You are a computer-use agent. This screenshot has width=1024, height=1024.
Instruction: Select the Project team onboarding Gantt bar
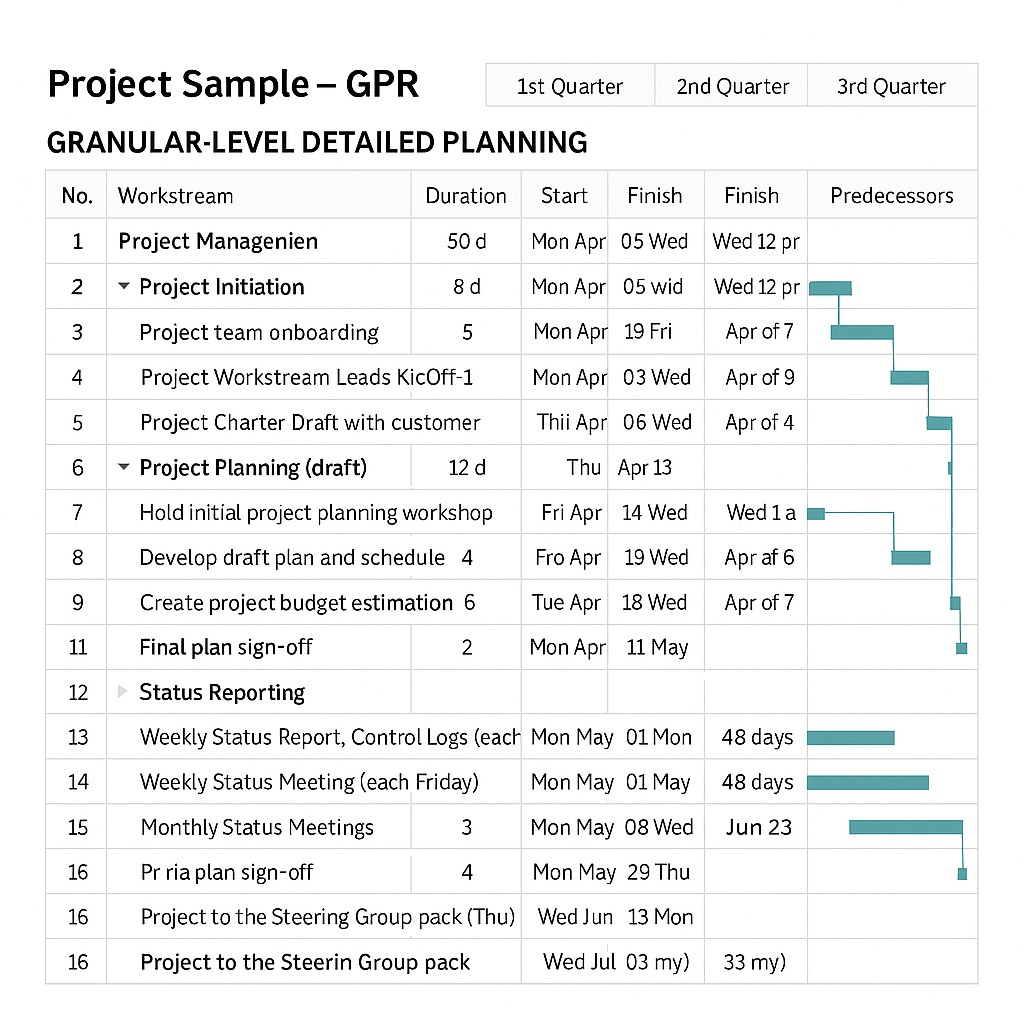click(x=861, y=332)
